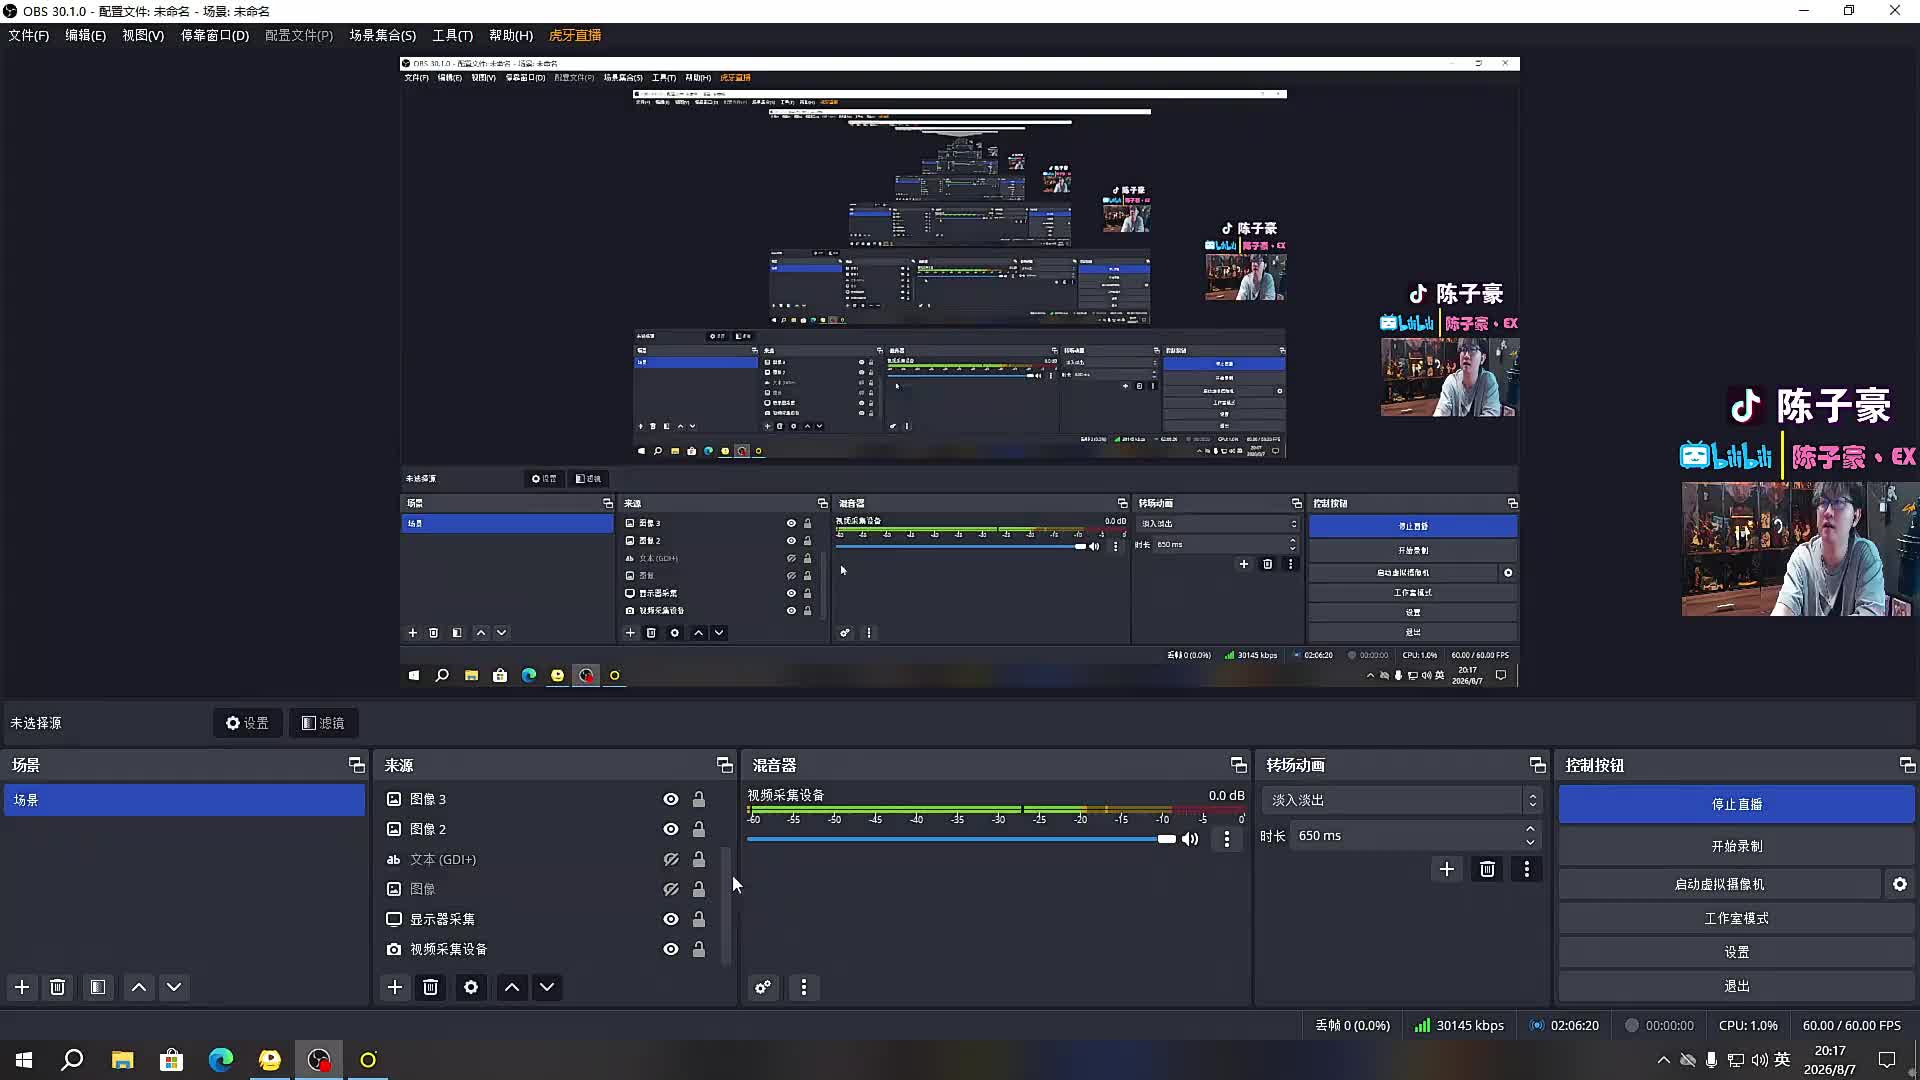Open the 帮助(H) menu

pos(511,35)
